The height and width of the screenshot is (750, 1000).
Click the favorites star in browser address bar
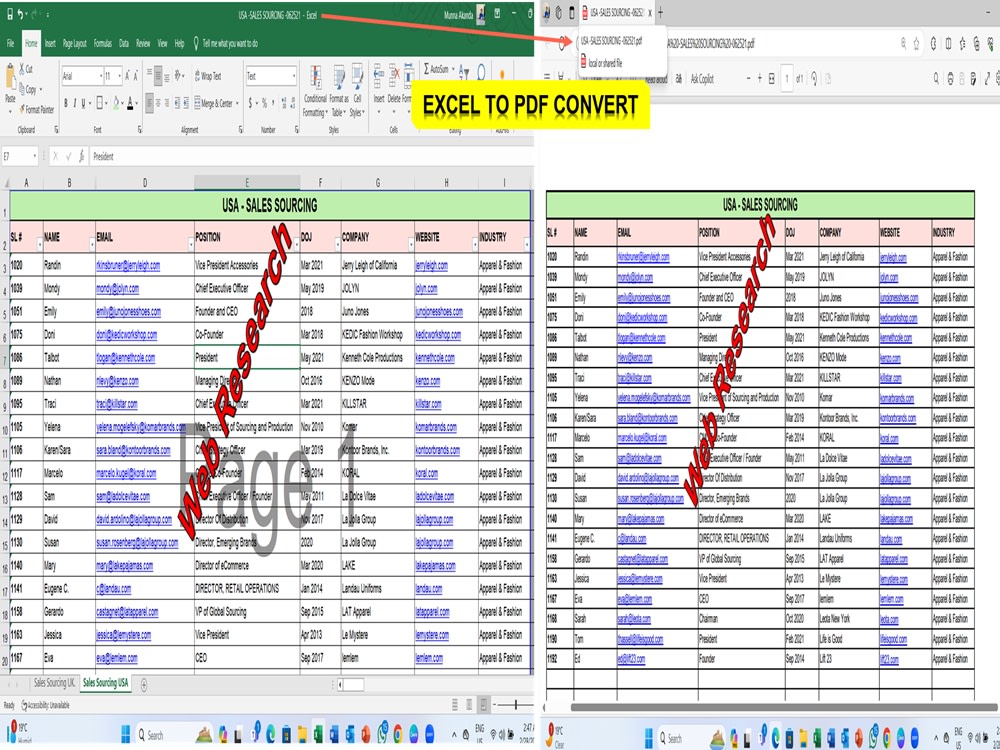pyautogui.click(x=916, y=43)
